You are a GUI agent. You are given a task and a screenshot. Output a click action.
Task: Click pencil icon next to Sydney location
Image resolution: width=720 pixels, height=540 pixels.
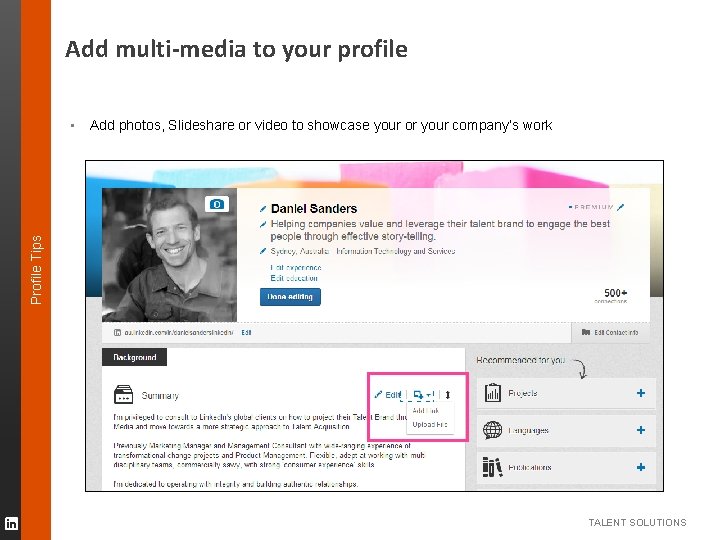point(263,251)
